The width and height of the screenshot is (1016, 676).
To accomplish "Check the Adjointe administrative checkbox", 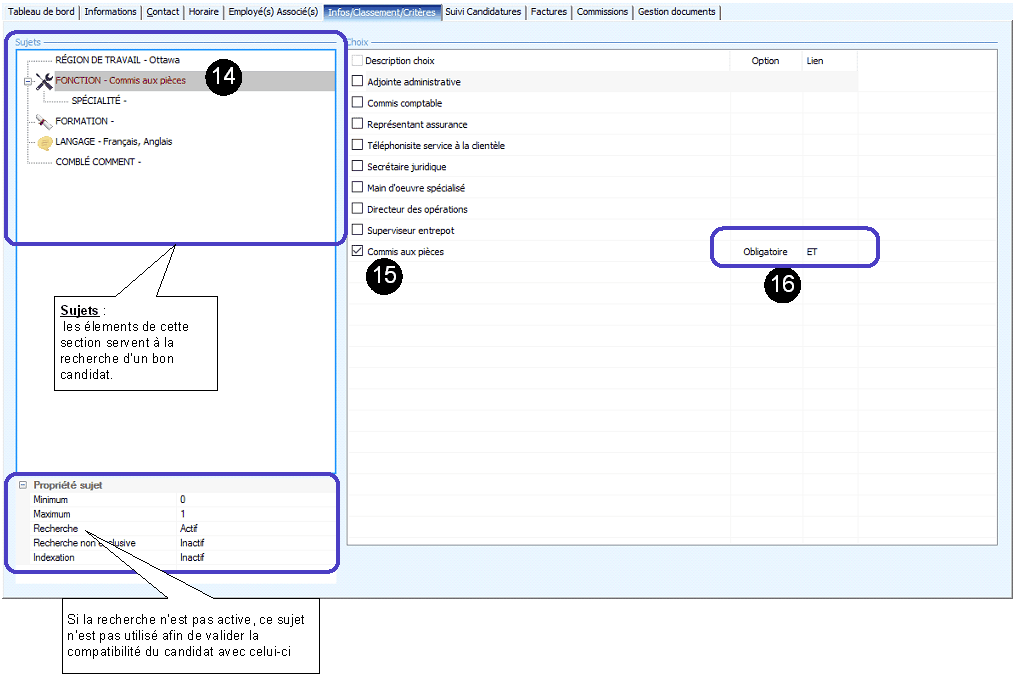I will click(358, 82).
